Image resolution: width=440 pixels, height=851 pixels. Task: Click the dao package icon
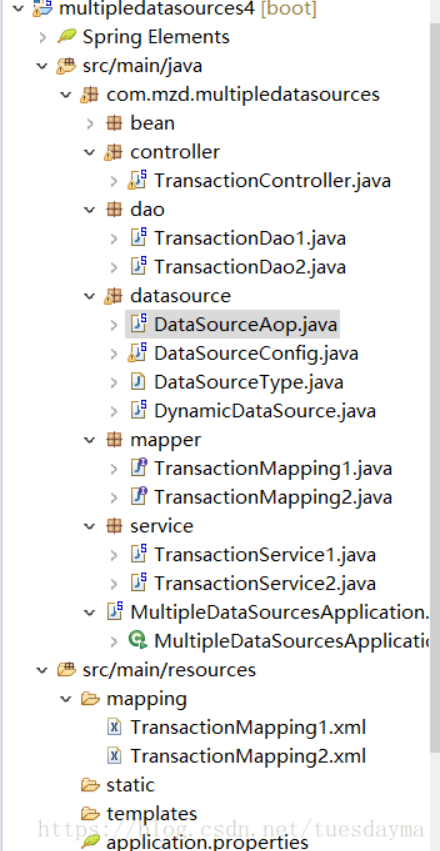coord(114,209)
